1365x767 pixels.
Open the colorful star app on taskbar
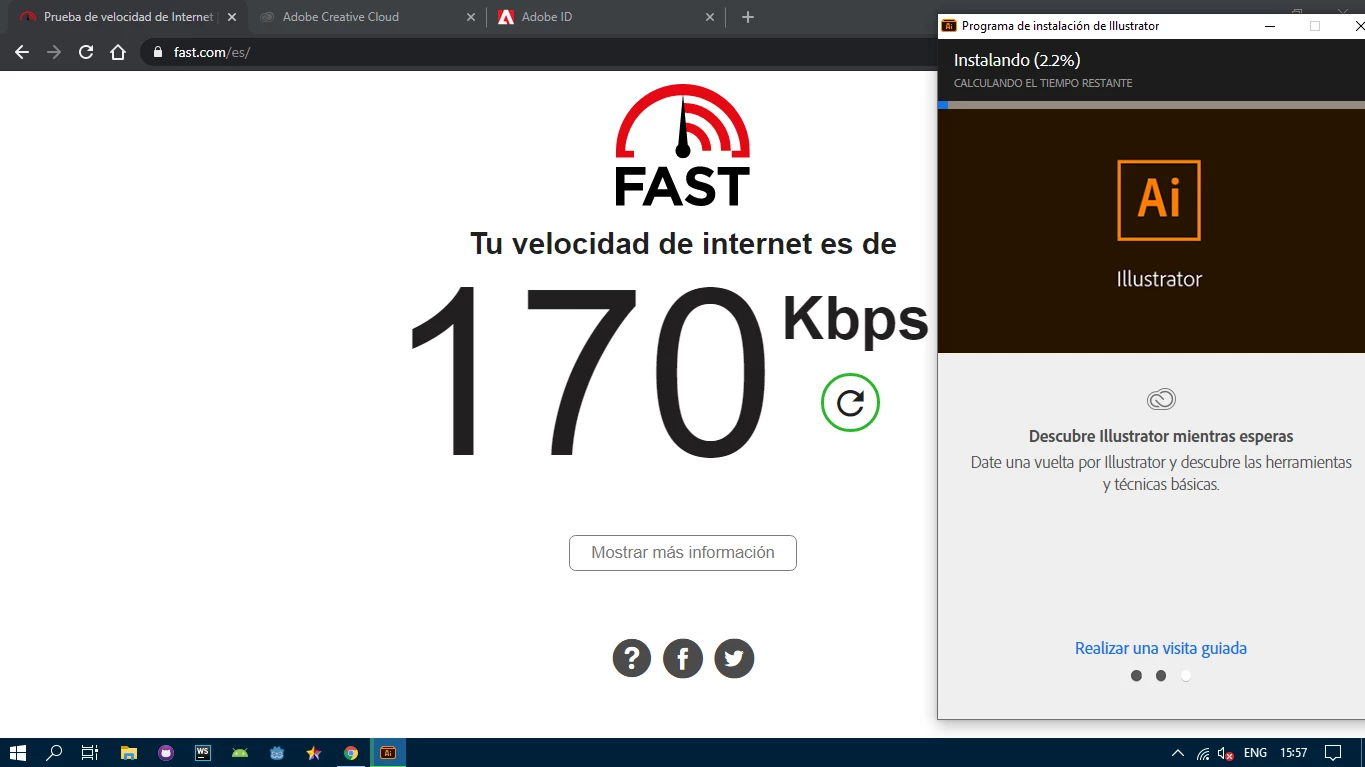[314, 753]
